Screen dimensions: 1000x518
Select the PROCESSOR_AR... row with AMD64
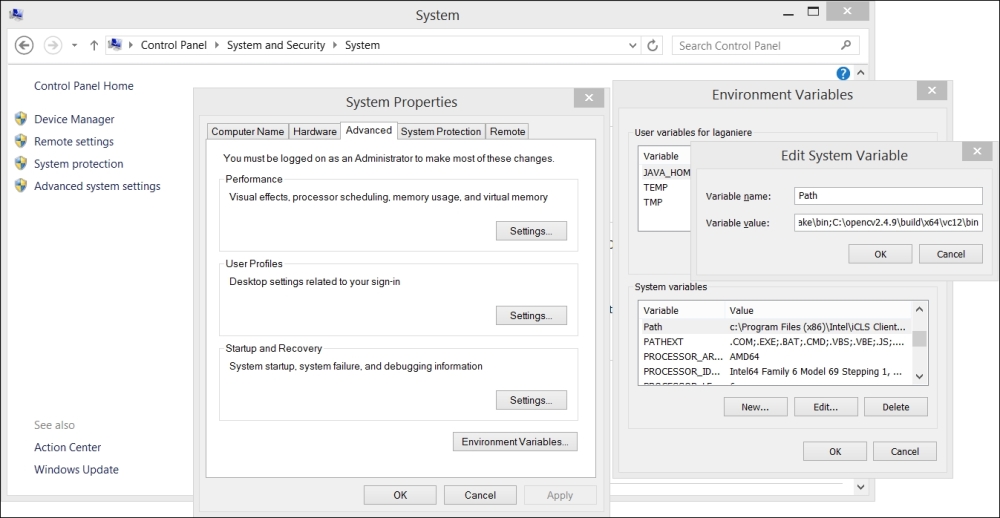pyautogui.click(x=776, y=357)
